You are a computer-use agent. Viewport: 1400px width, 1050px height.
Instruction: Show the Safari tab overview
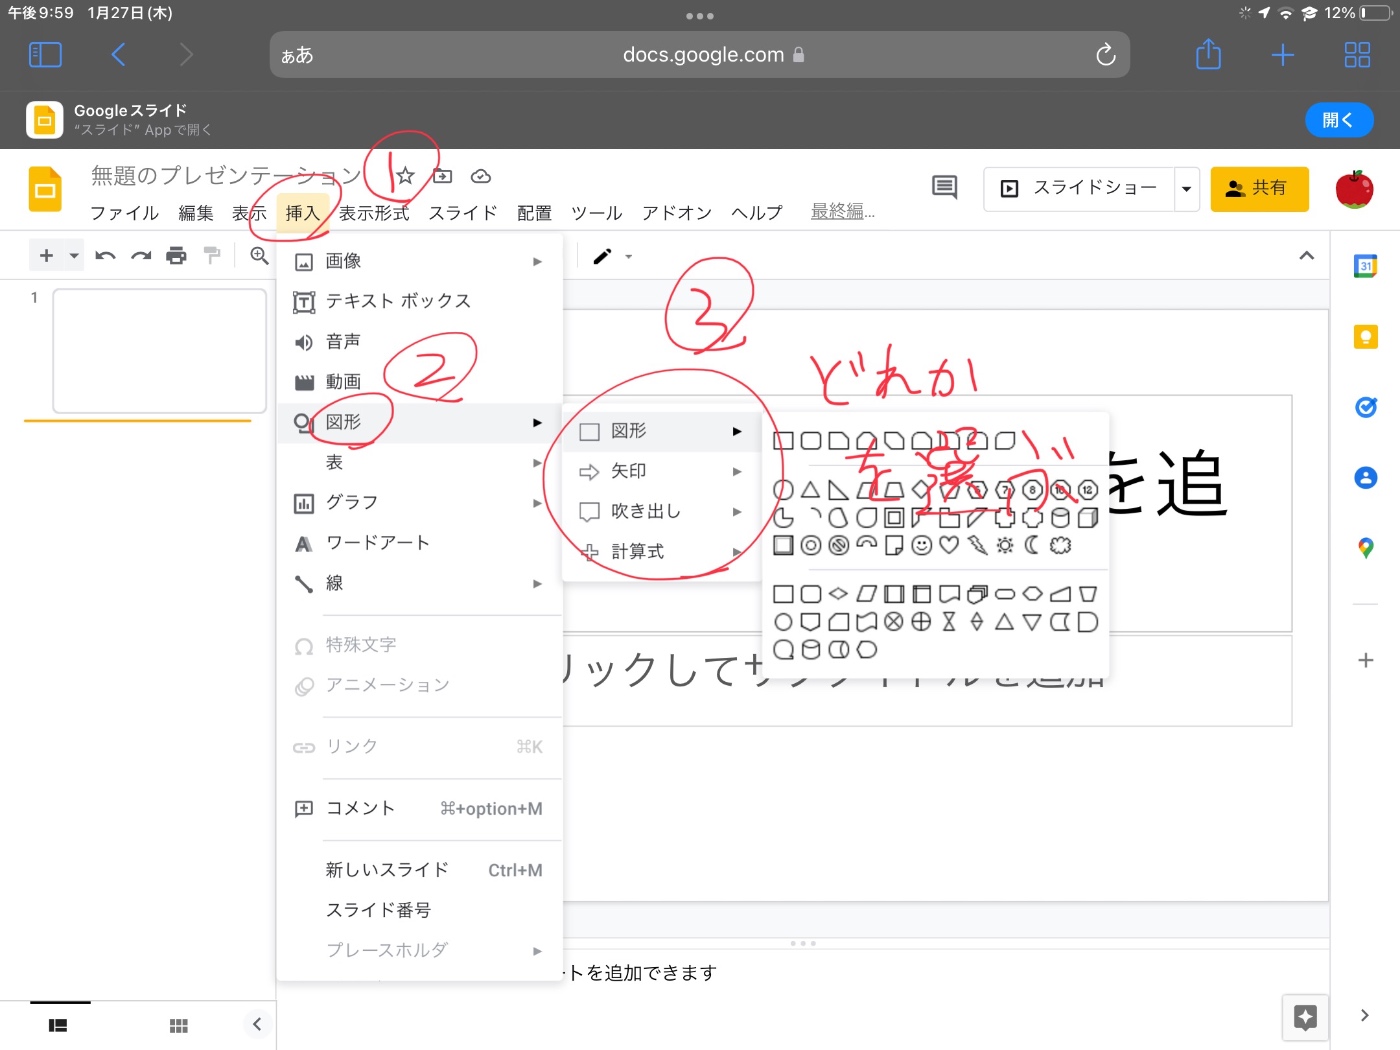coord(1357,55)
